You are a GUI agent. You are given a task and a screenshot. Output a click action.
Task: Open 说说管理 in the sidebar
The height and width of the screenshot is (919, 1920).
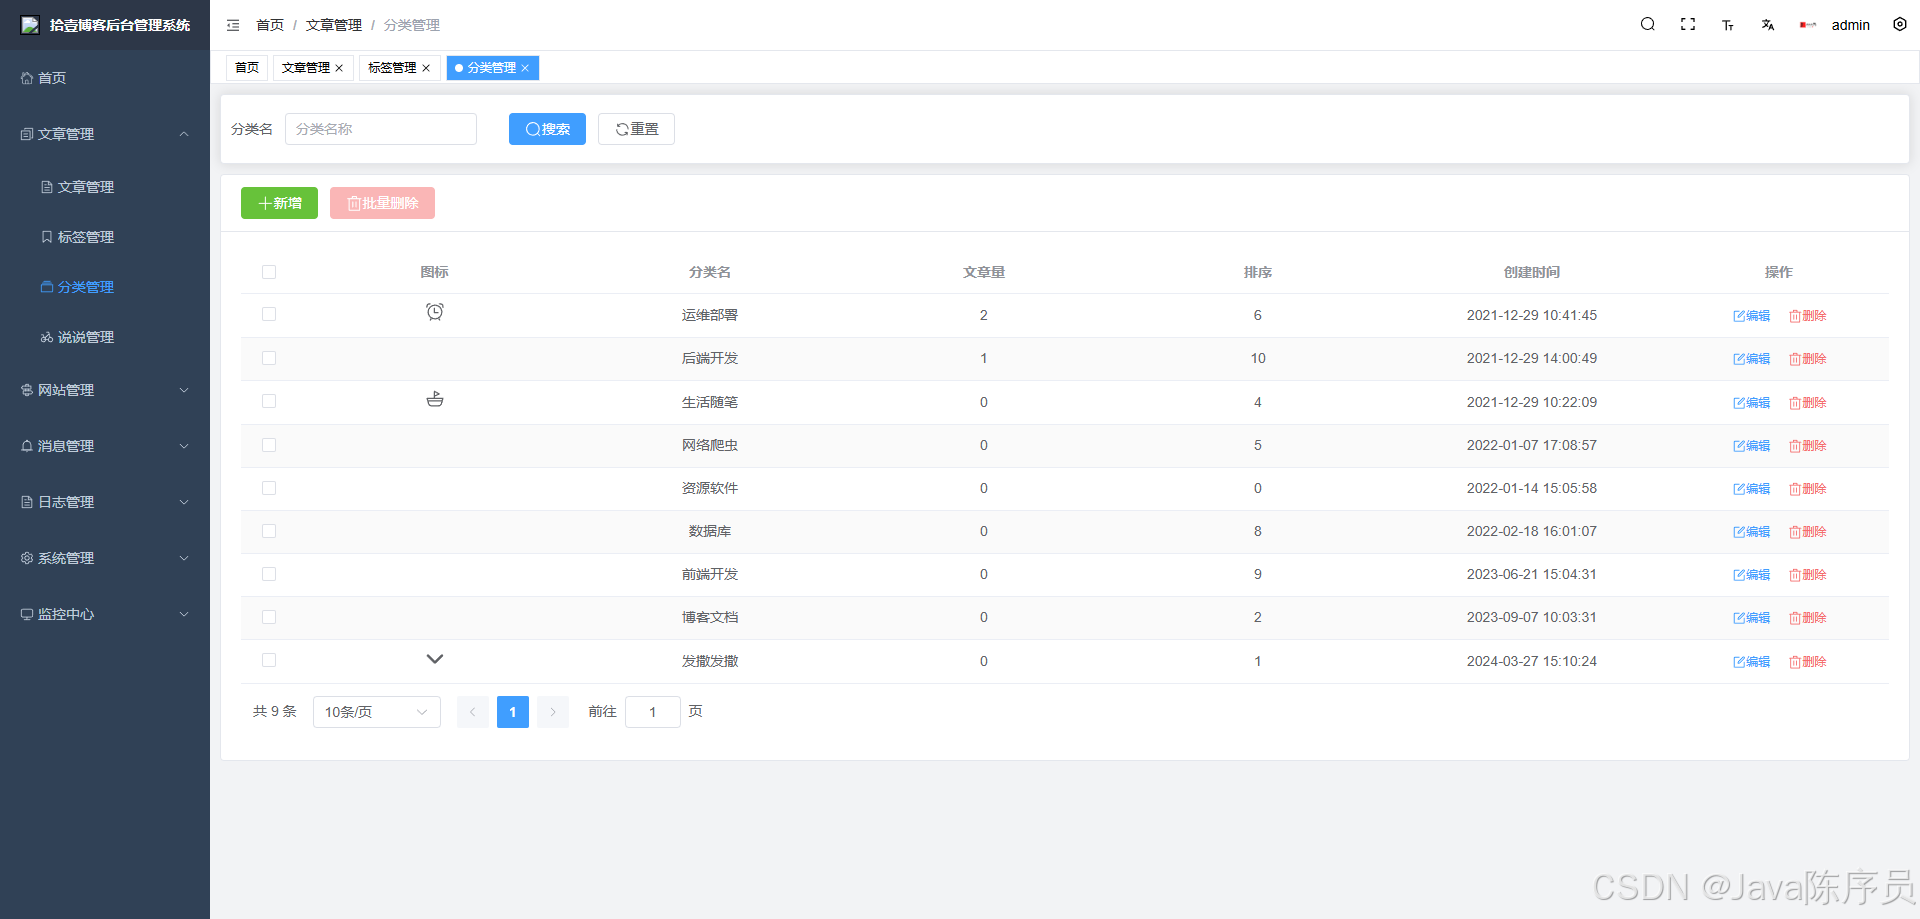pos(105,337)
